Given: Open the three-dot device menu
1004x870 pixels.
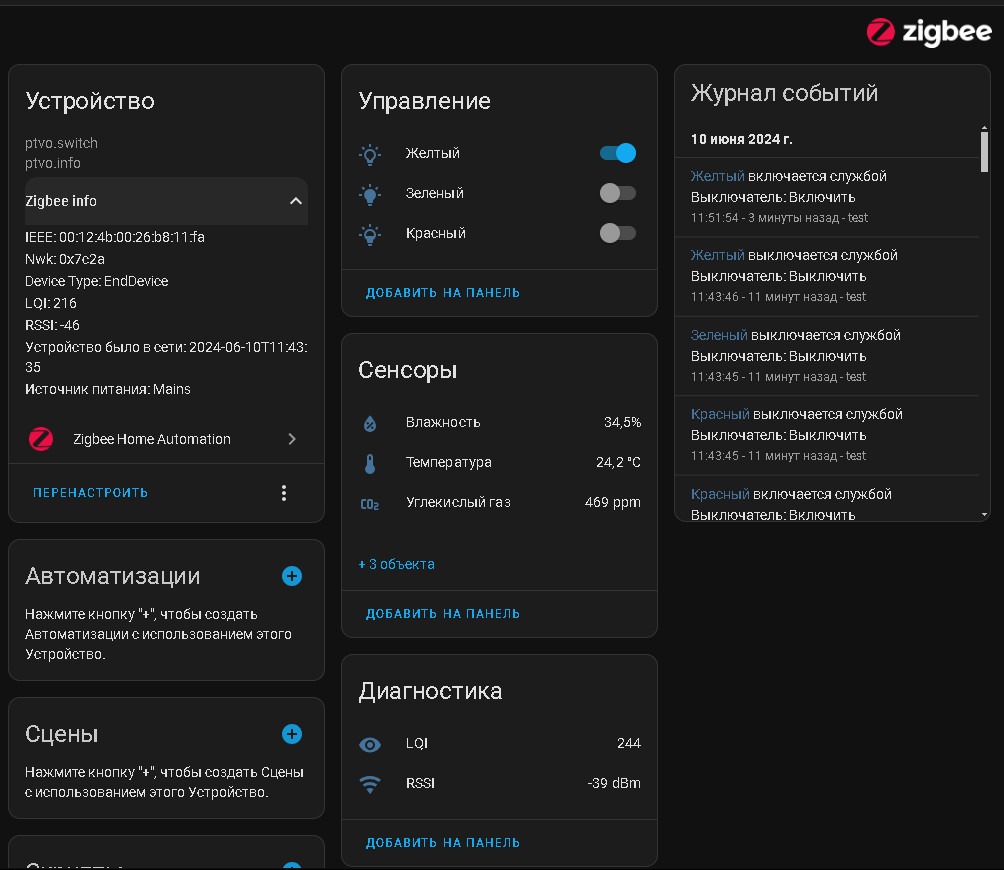Looking at the screenshot, I should (x=284, y=493).
